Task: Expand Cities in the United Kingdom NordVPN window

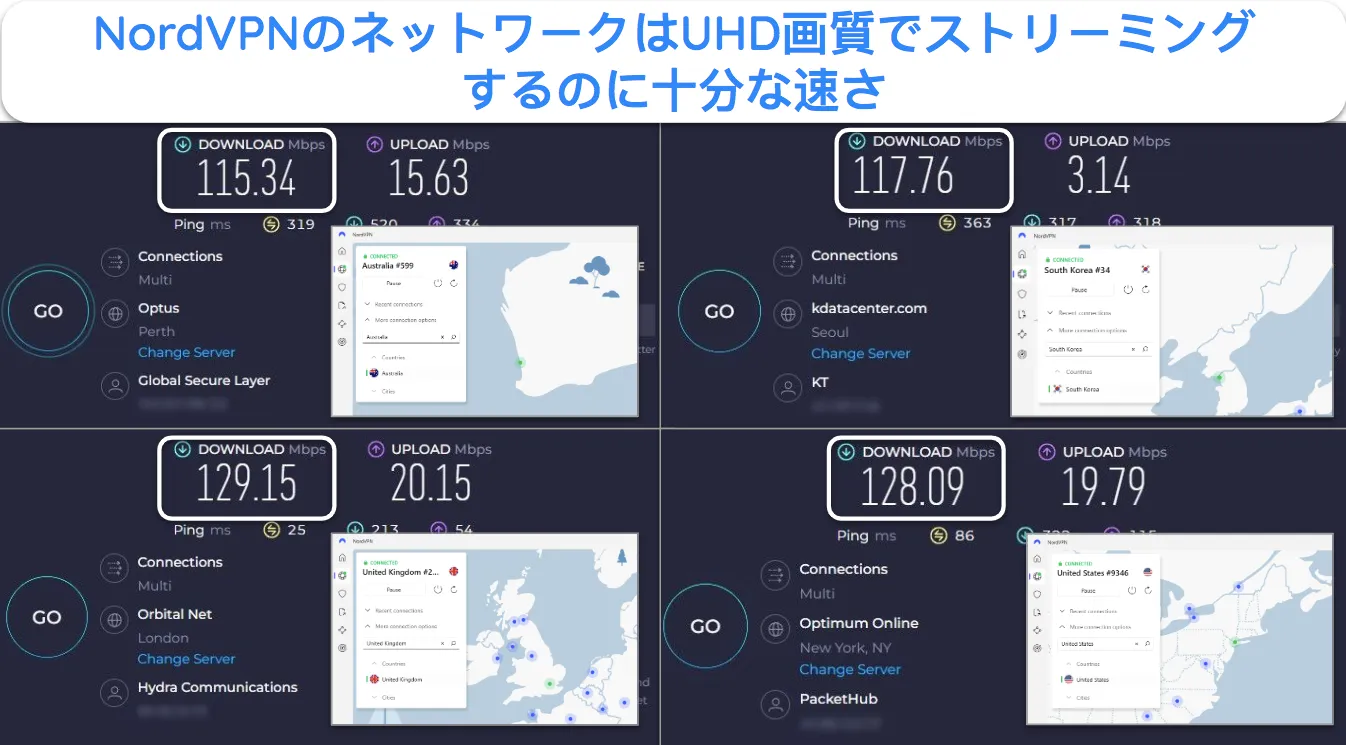Action: point(384,697)
